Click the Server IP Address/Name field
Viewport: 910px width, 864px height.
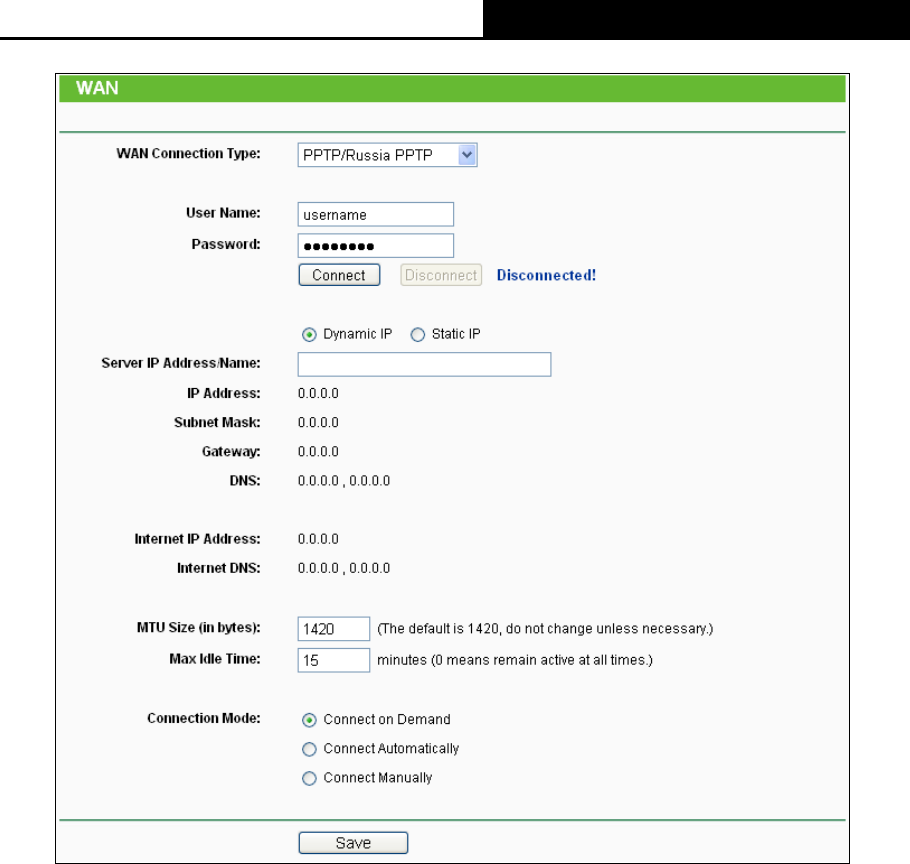(x=424, y=364)
